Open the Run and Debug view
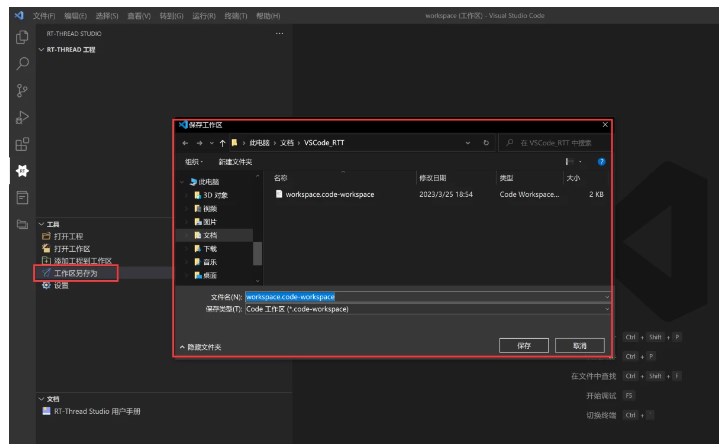 click(22, 118)
